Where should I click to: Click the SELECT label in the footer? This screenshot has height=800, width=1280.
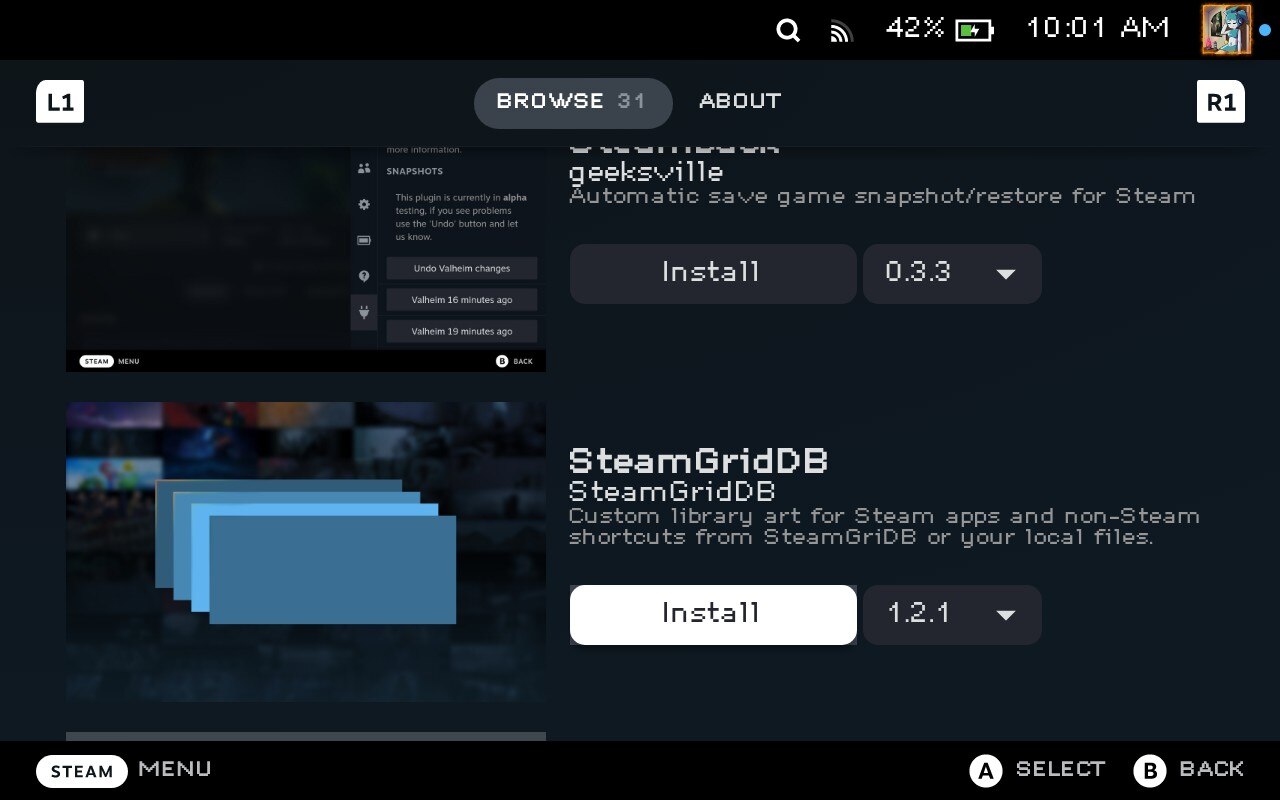click(x=1060, y=769)
